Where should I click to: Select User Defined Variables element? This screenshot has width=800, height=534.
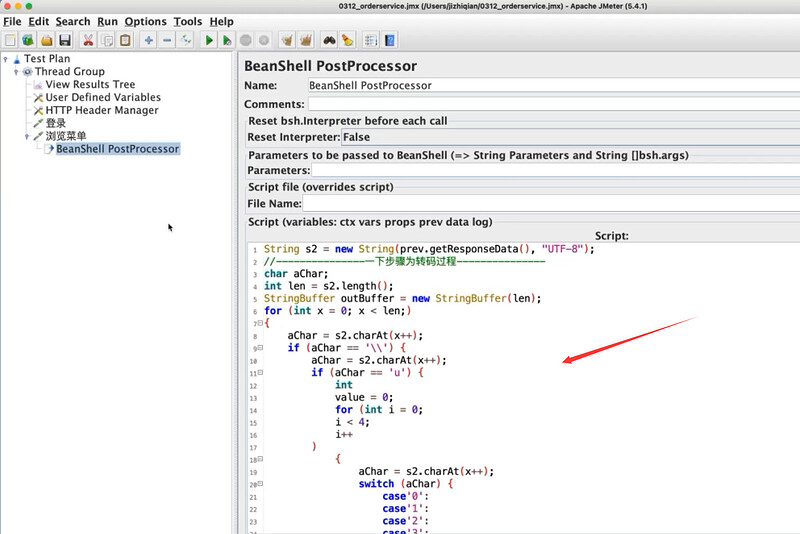point(103,97)
